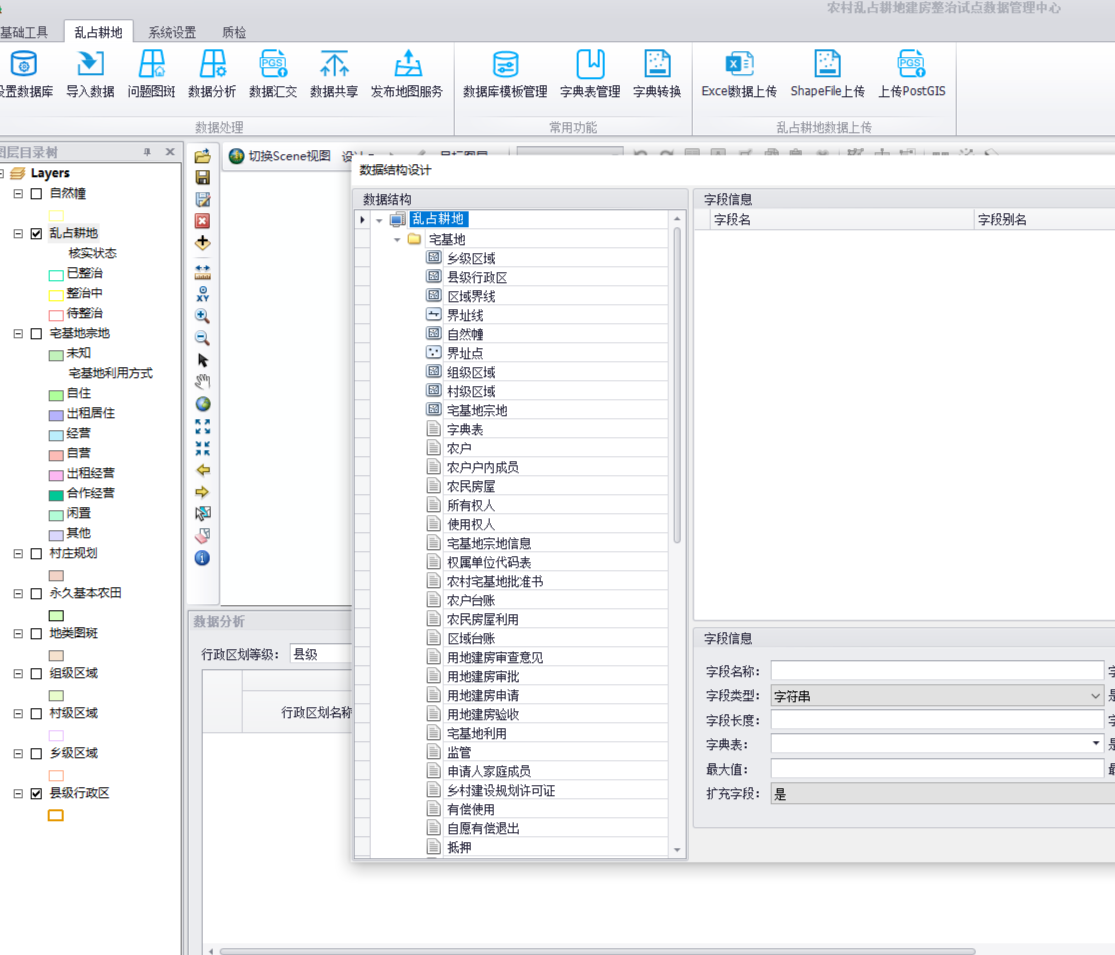The height and width of the screenshot is (955, 1115).
Task: Start Excel数据上传 upload
Action: 739,74
